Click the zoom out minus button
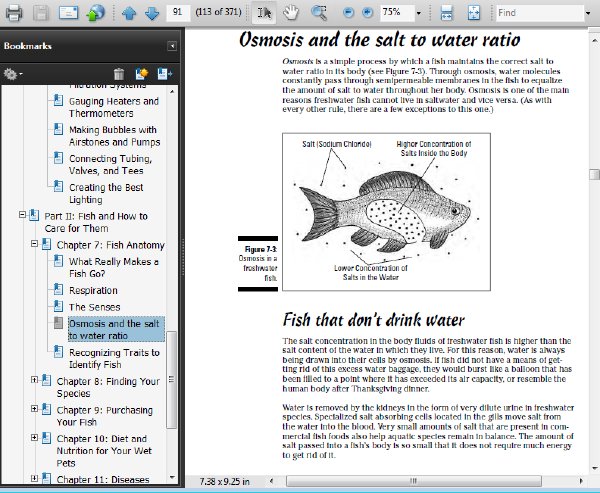Screen dimensions: 600x493 point(348,13)
